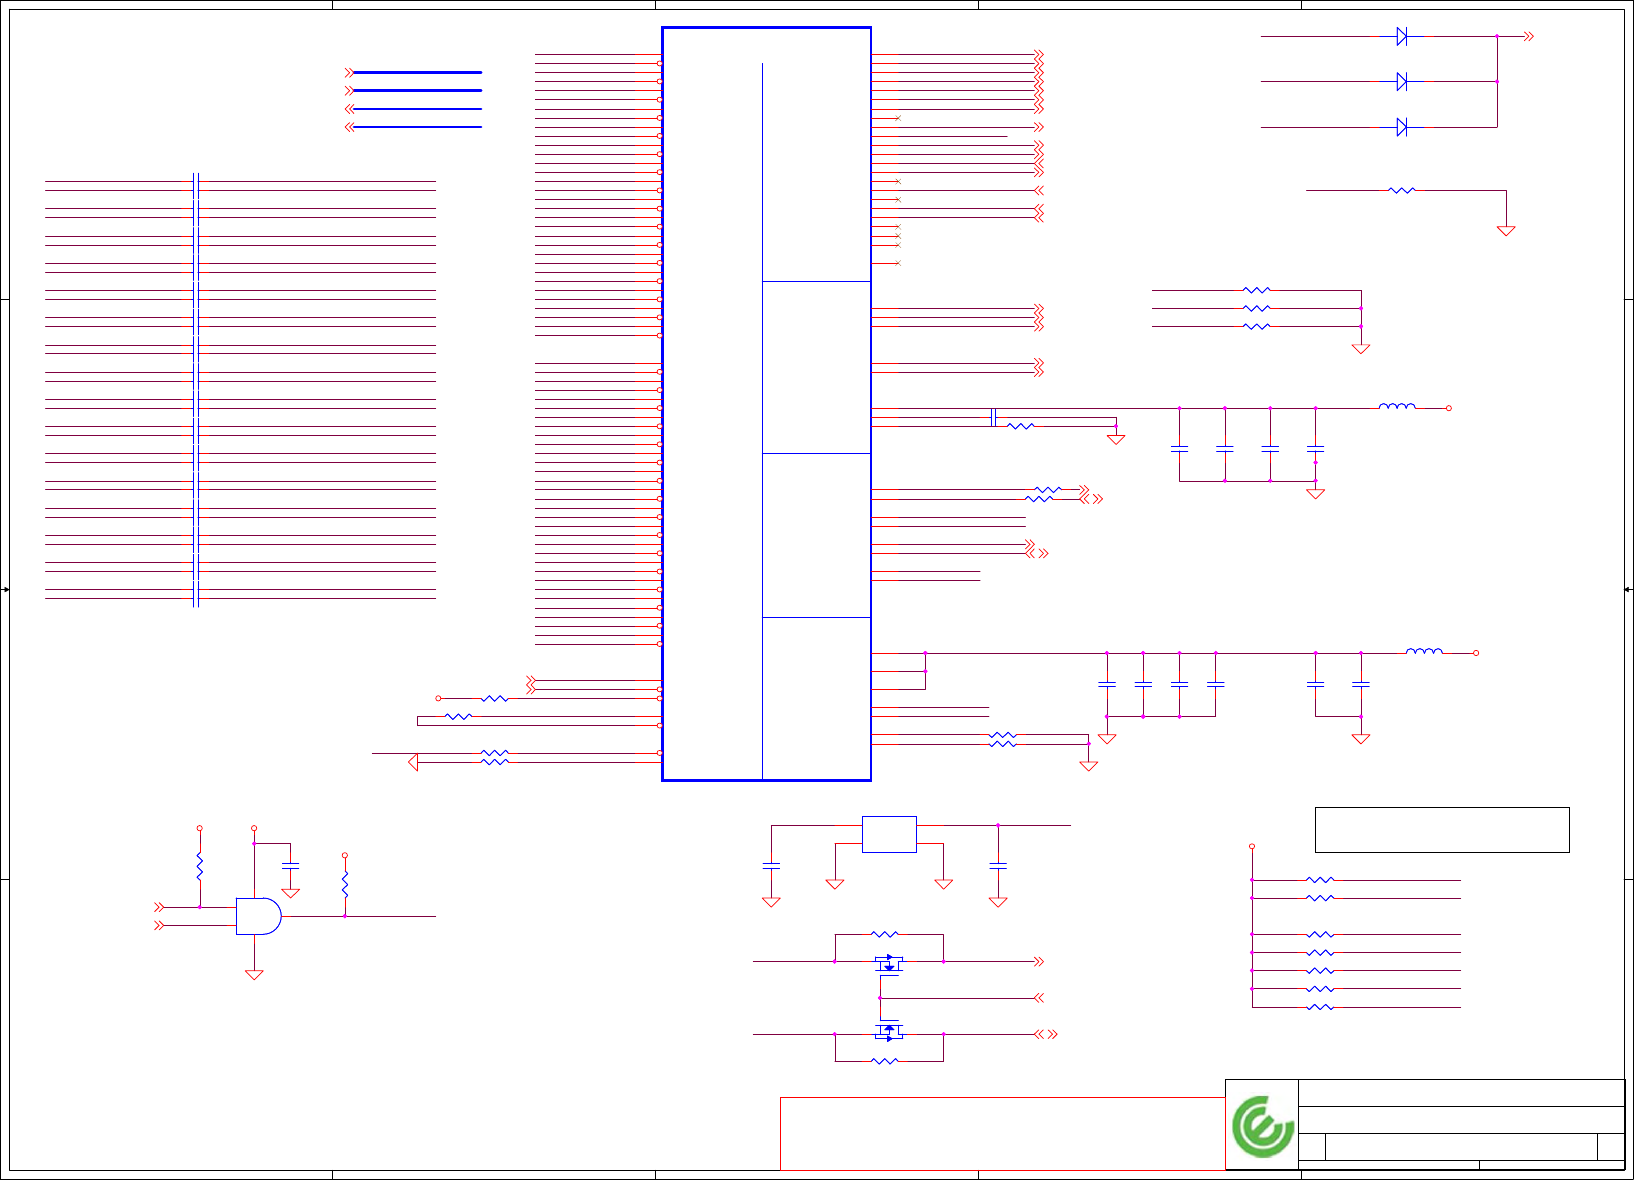This screenshot has height=1180, width=1634.
Task: Click the vertical blue bus bar at left
Action: 196,390
